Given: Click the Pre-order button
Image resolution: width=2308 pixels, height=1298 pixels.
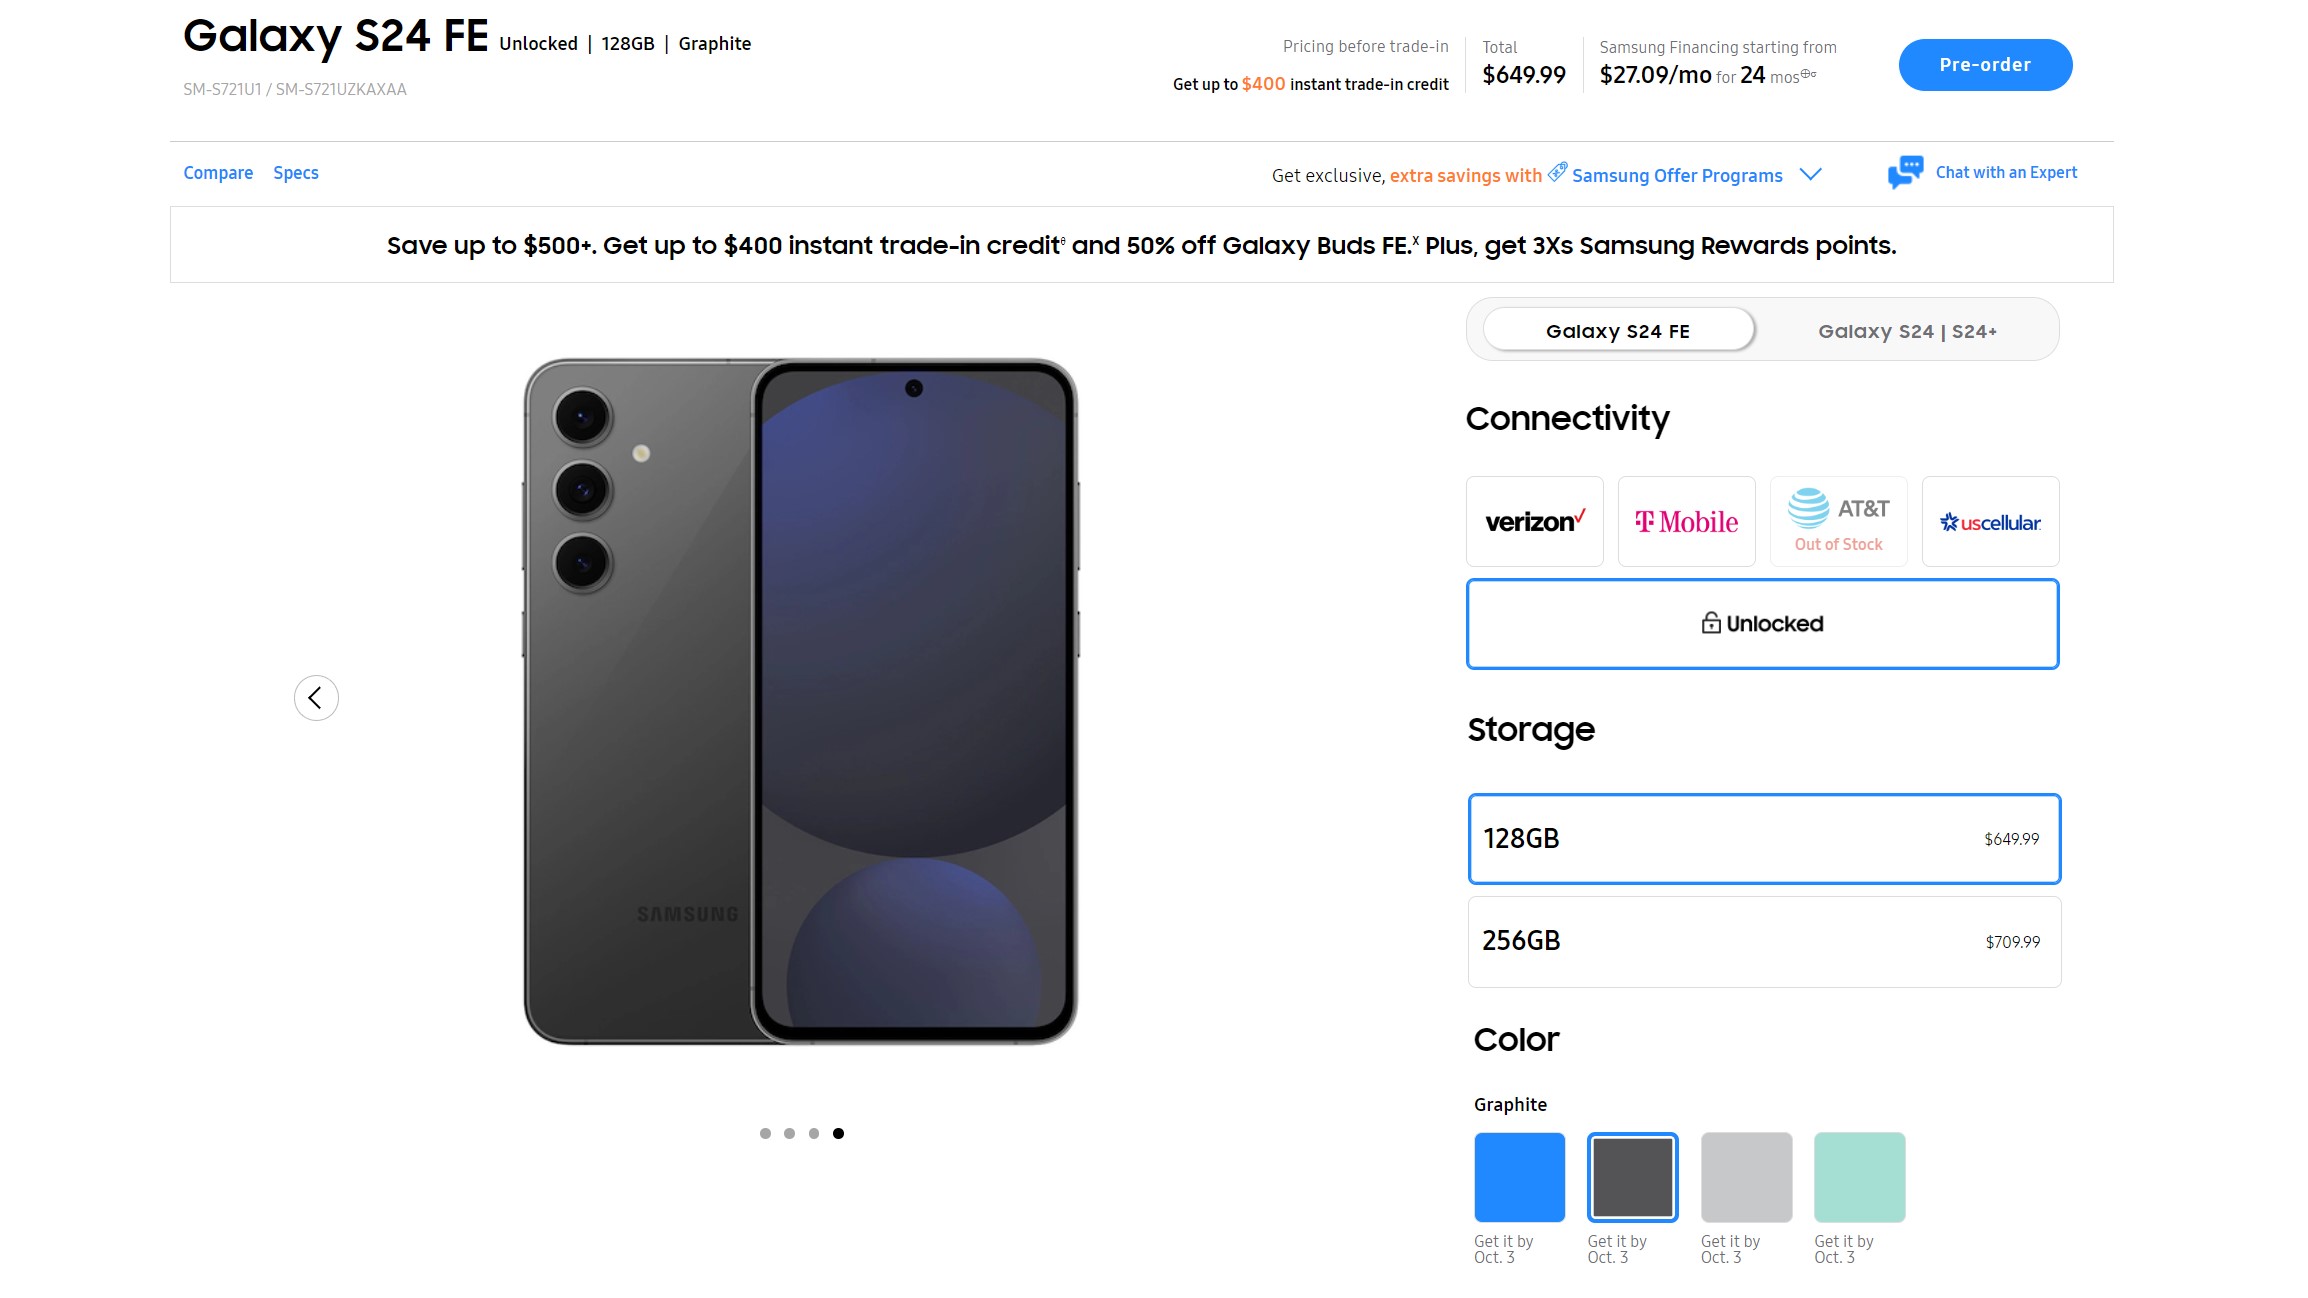Looking at the screenshot, I should pos(1983,63).
